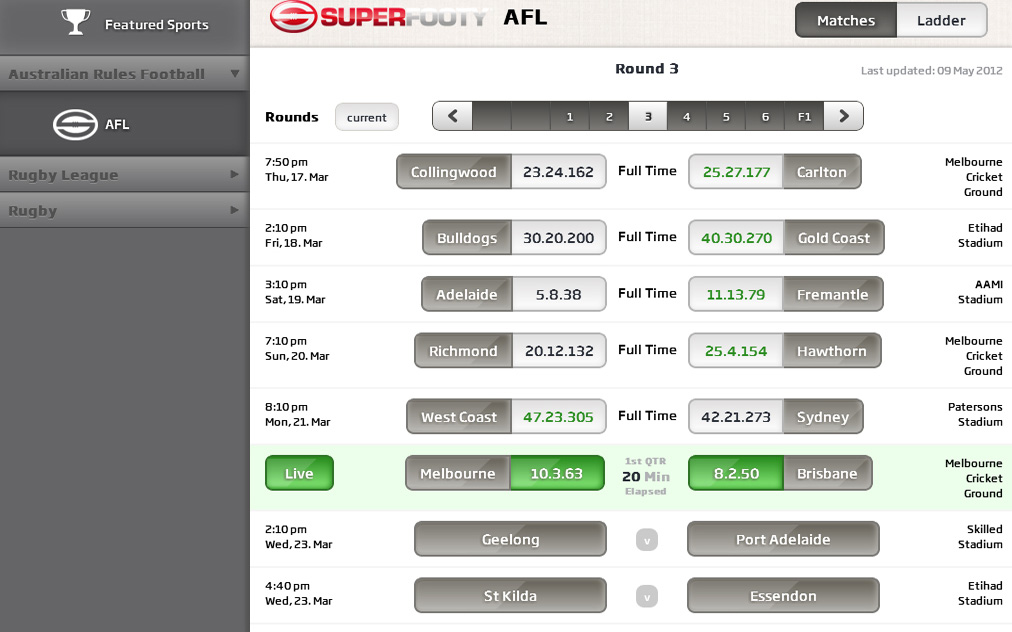Click the West Coast team button
The height and width of the screenshot is (632, 1012).
pyautogui.click(x=459, y=416)
